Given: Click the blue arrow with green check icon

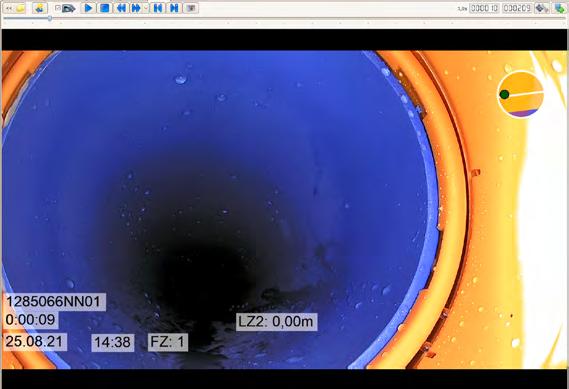Looking at the screenshot, I should click(x=560, y=8).
